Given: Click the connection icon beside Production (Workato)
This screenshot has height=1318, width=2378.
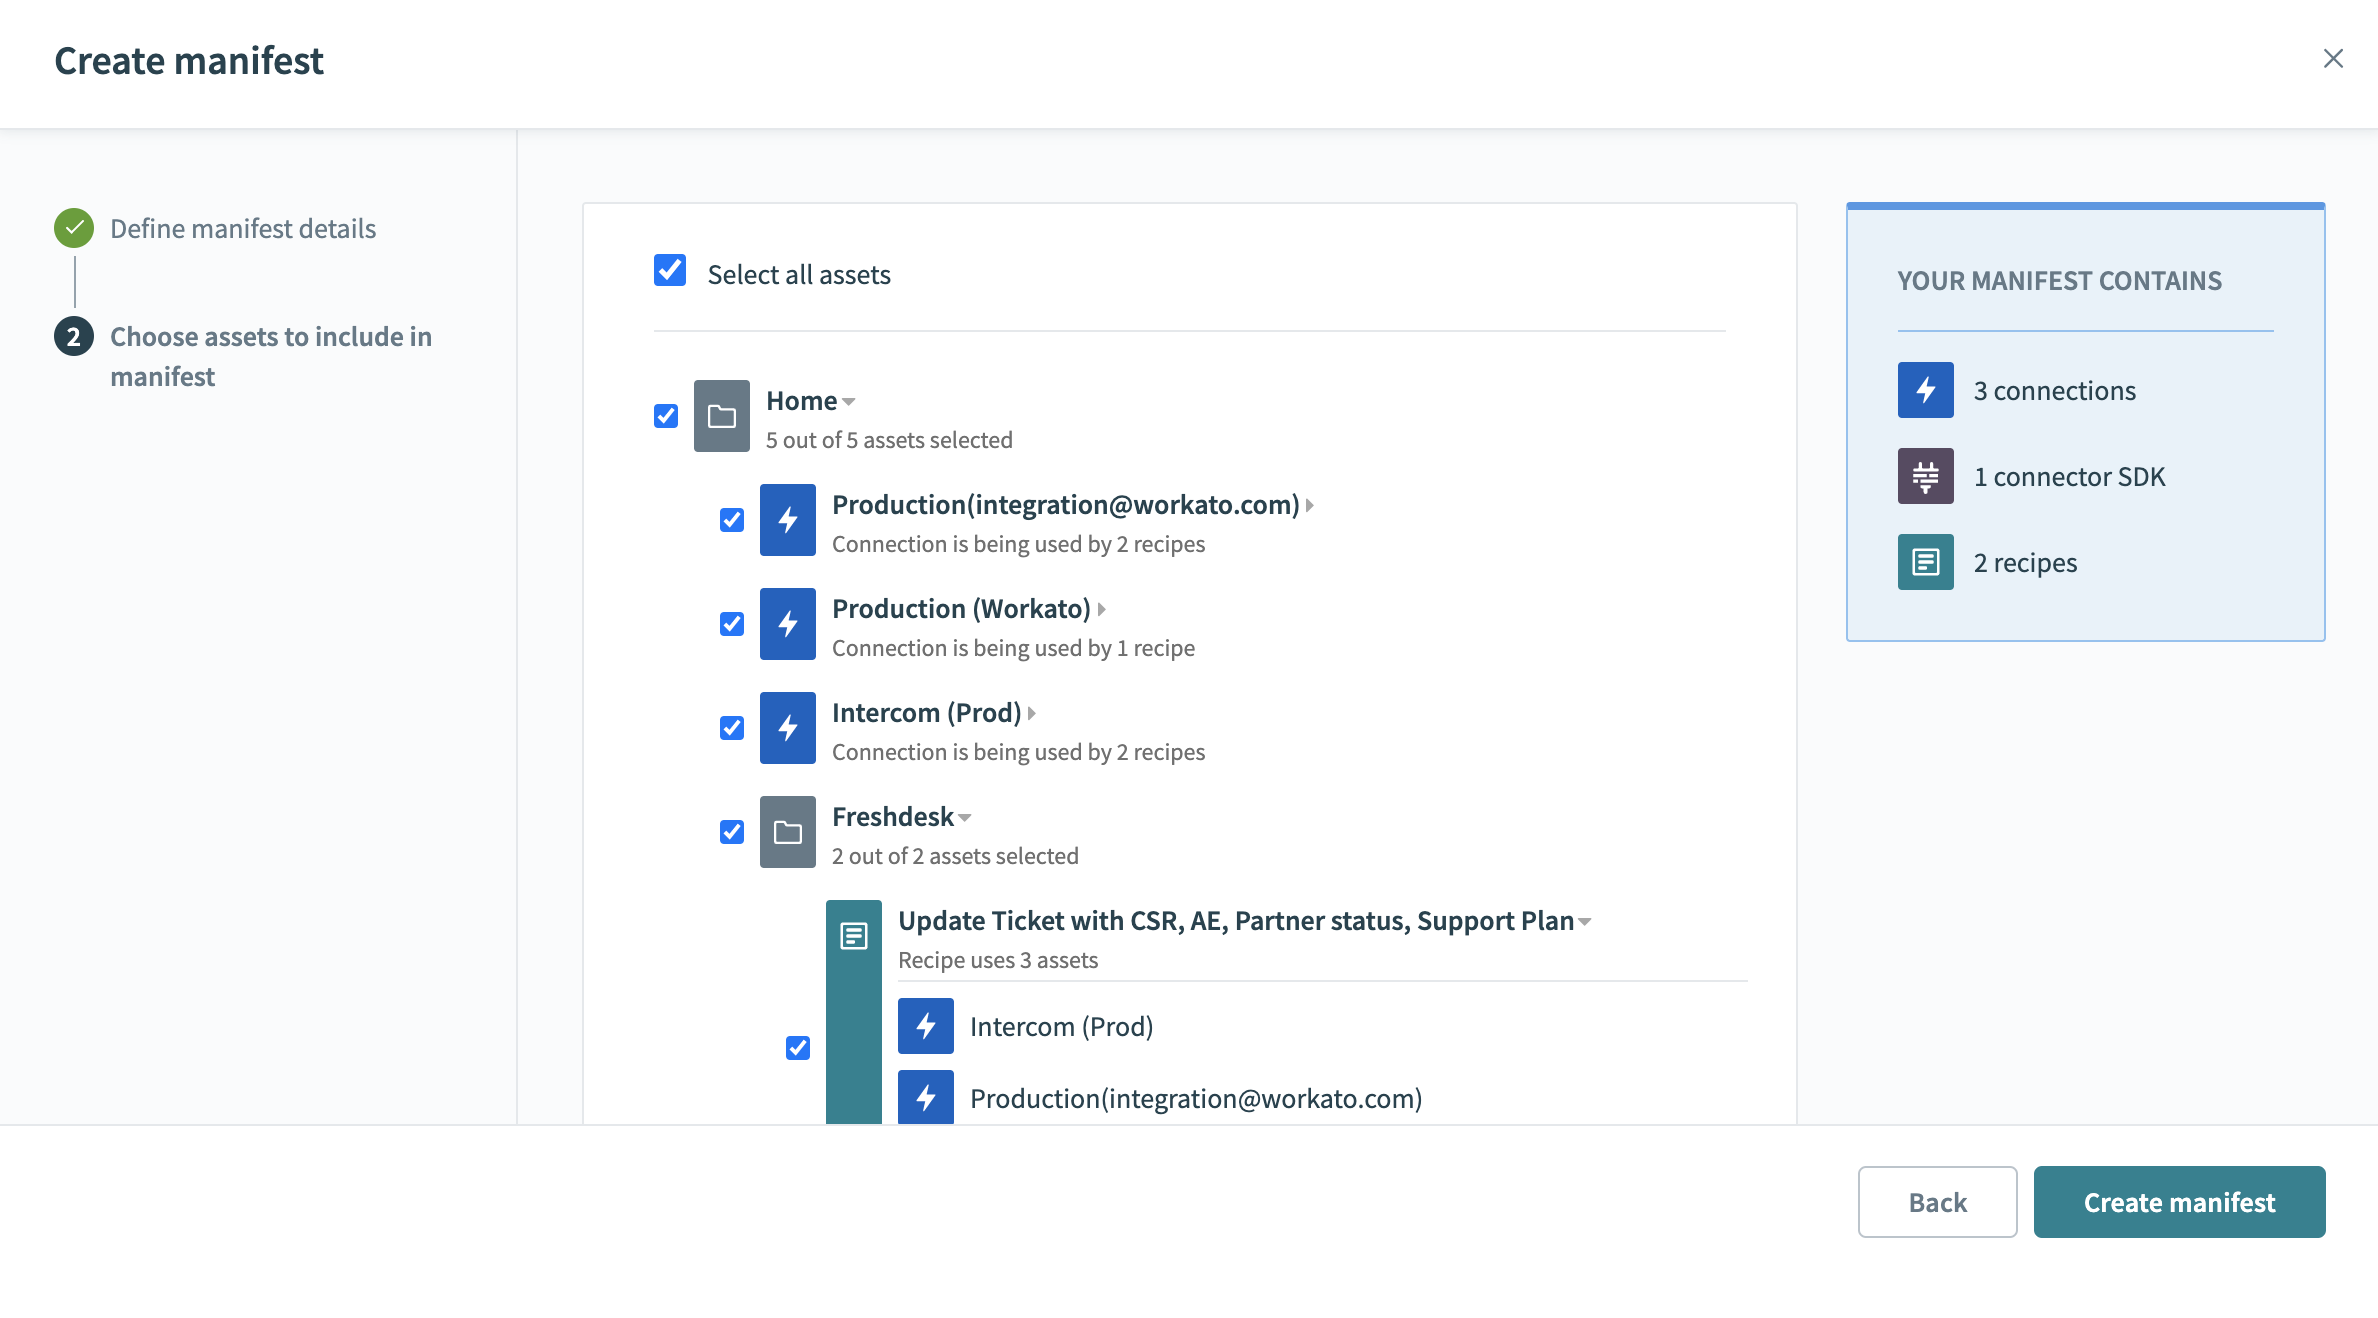Looking at the screenshot, I should tap(787, 624).
